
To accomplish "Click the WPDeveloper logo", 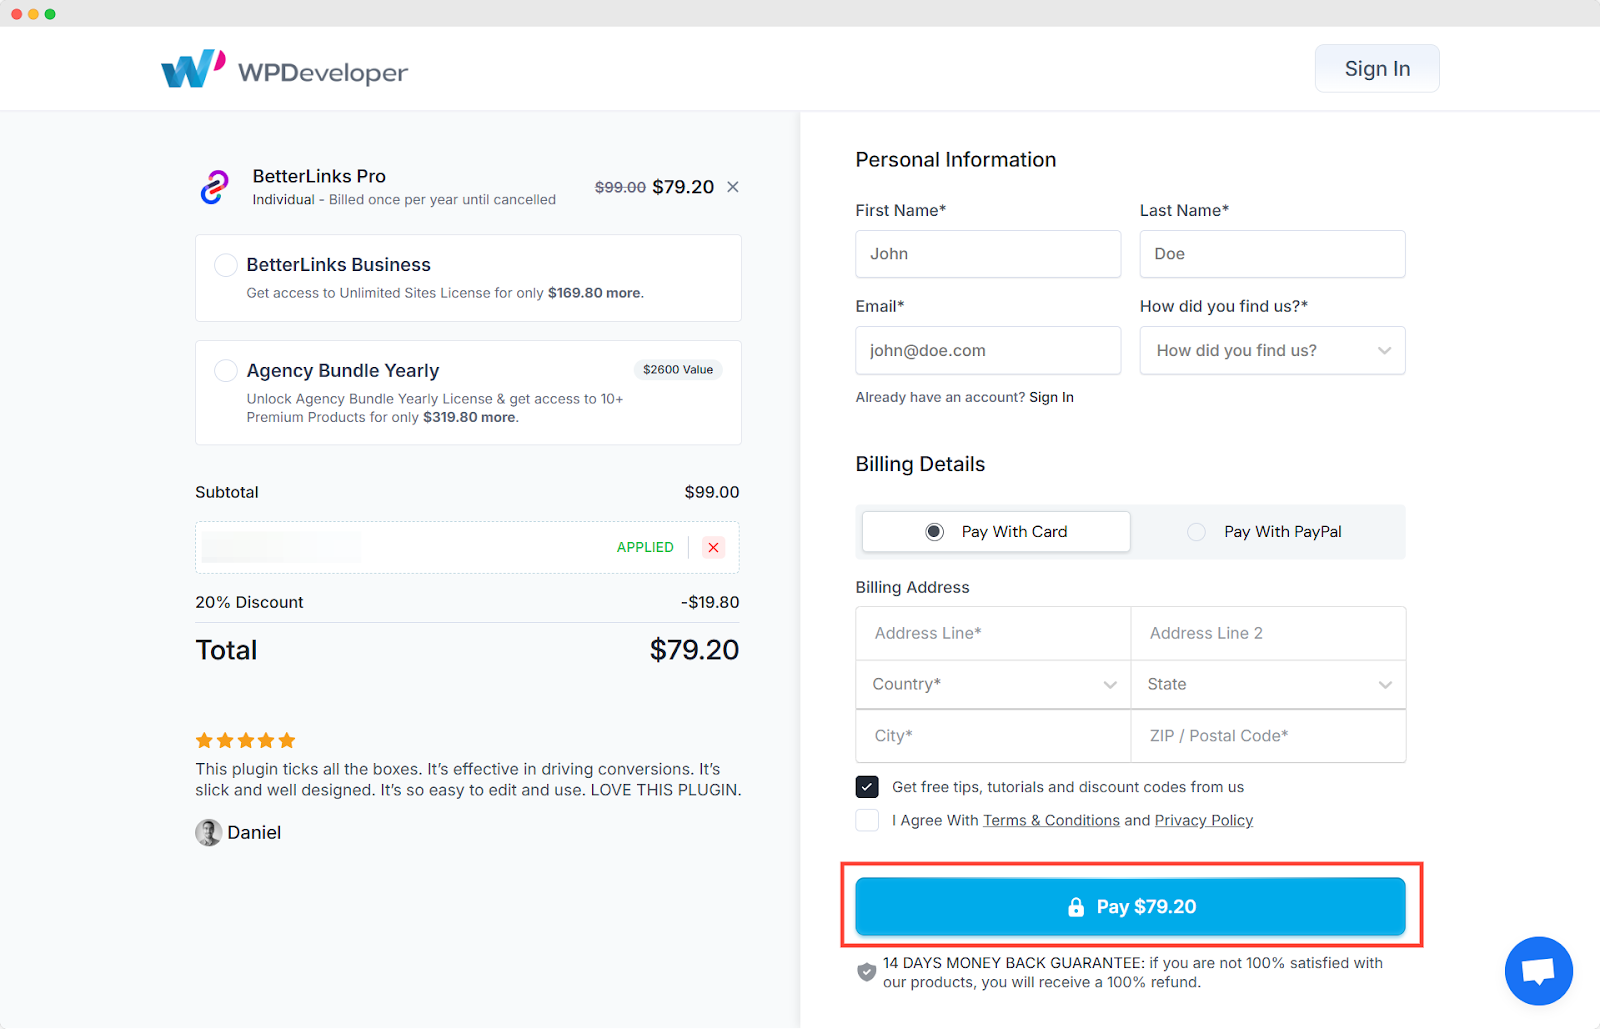I will 285,68.
